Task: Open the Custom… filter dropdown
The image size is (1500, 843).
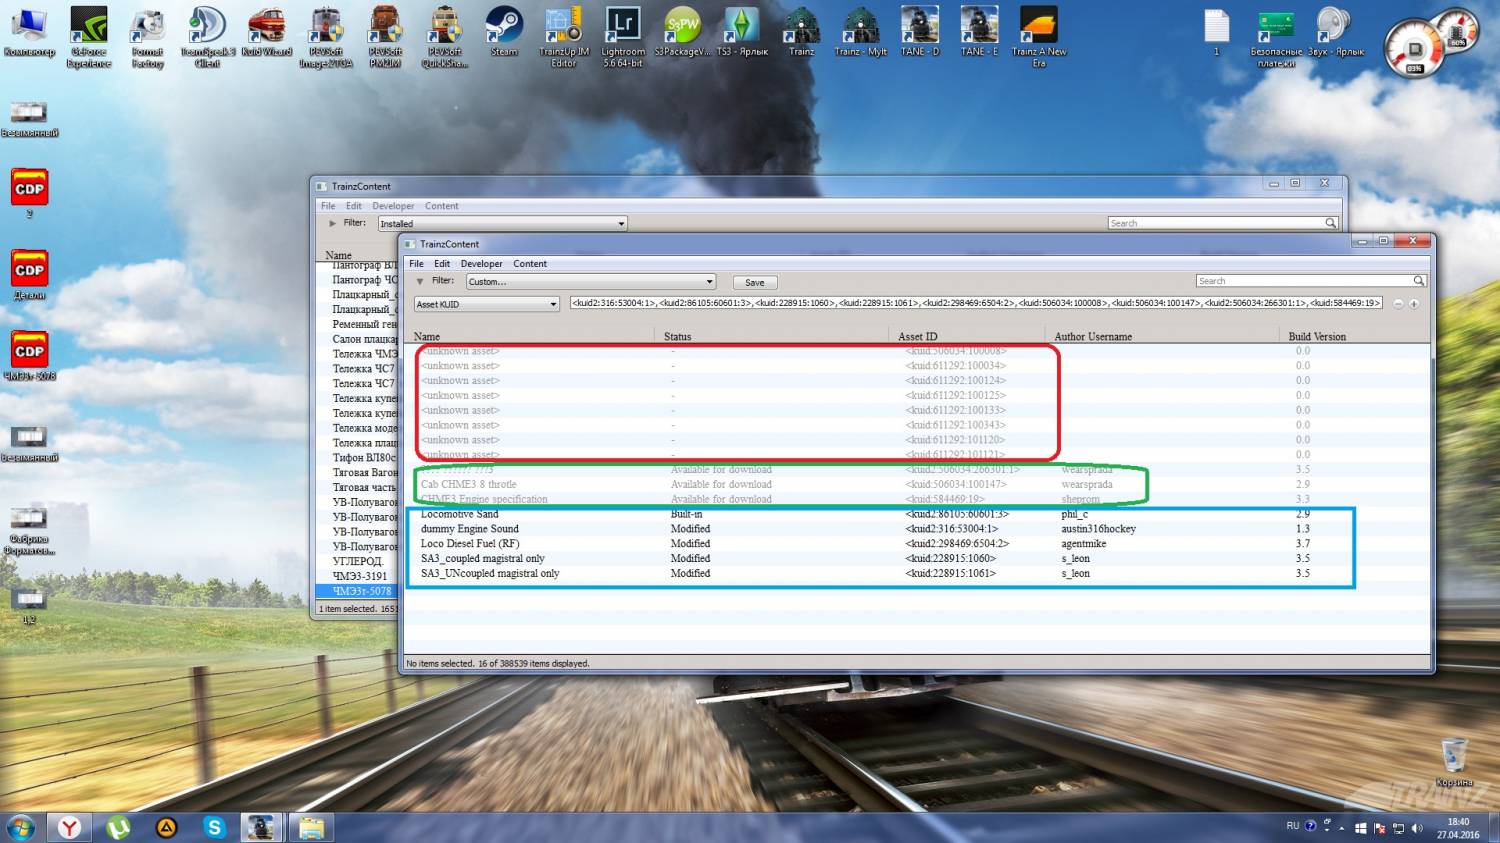Action: point(591,282)
